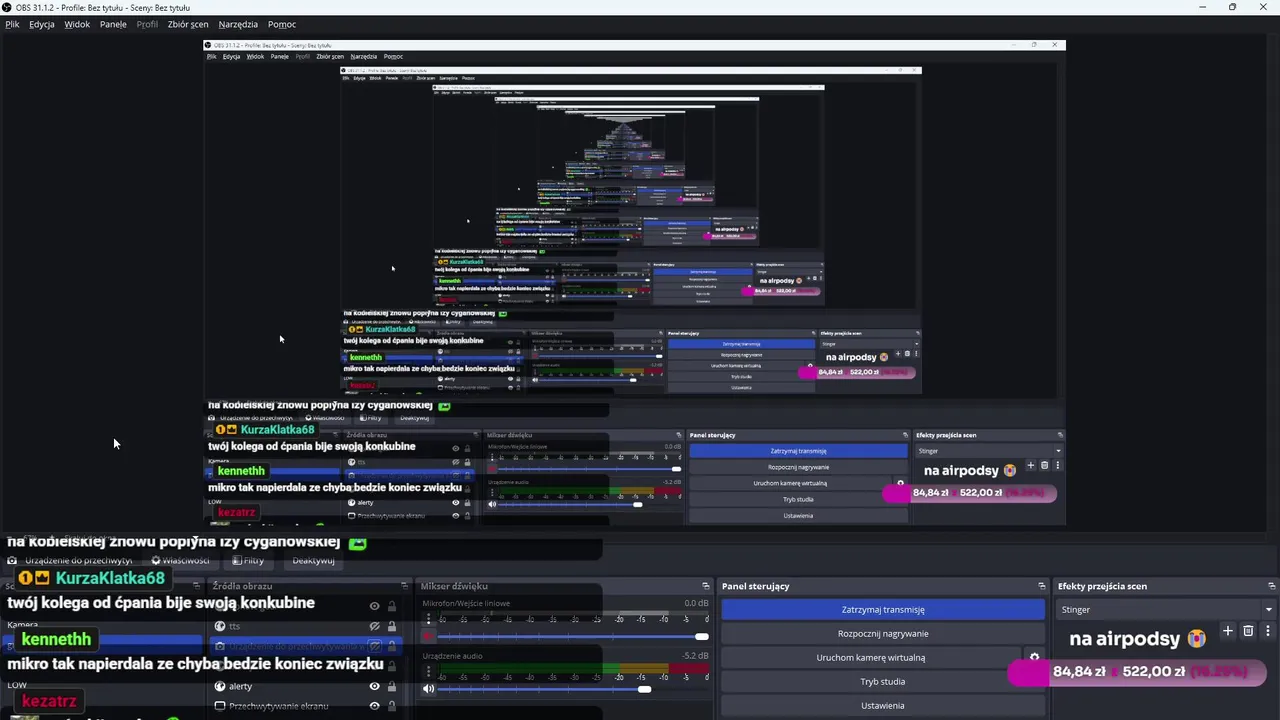The height and width of the screenshot is (720, 1280).
Task: Open the Pomoc menu
Action: 282,24
